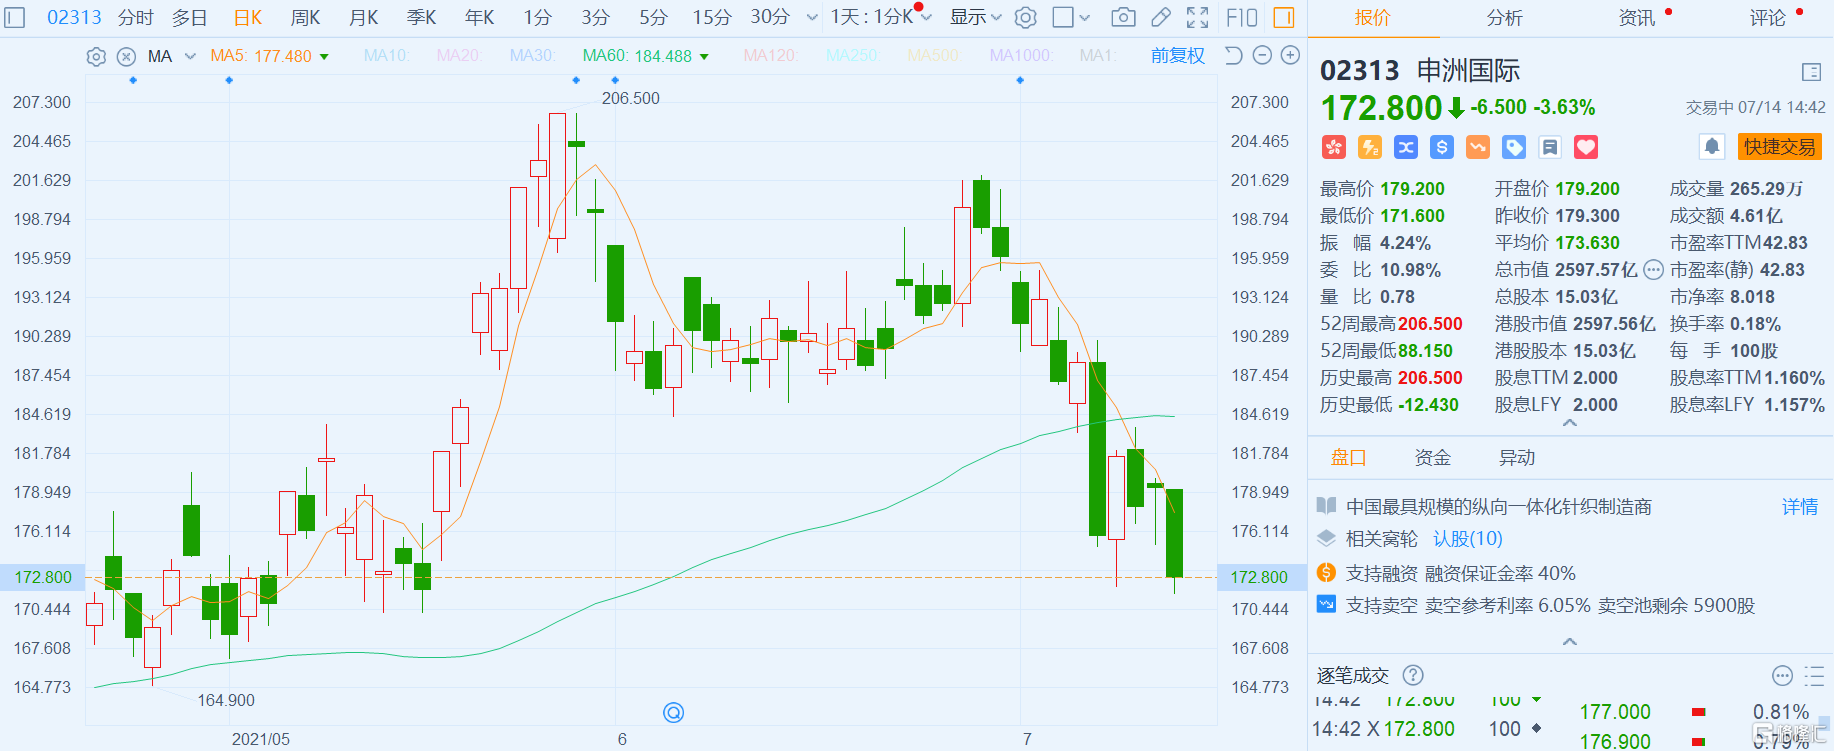This screenshot has width=1834, height=751.
Task: Click the price alert bell icon
Action: [x=1712, y=147]
